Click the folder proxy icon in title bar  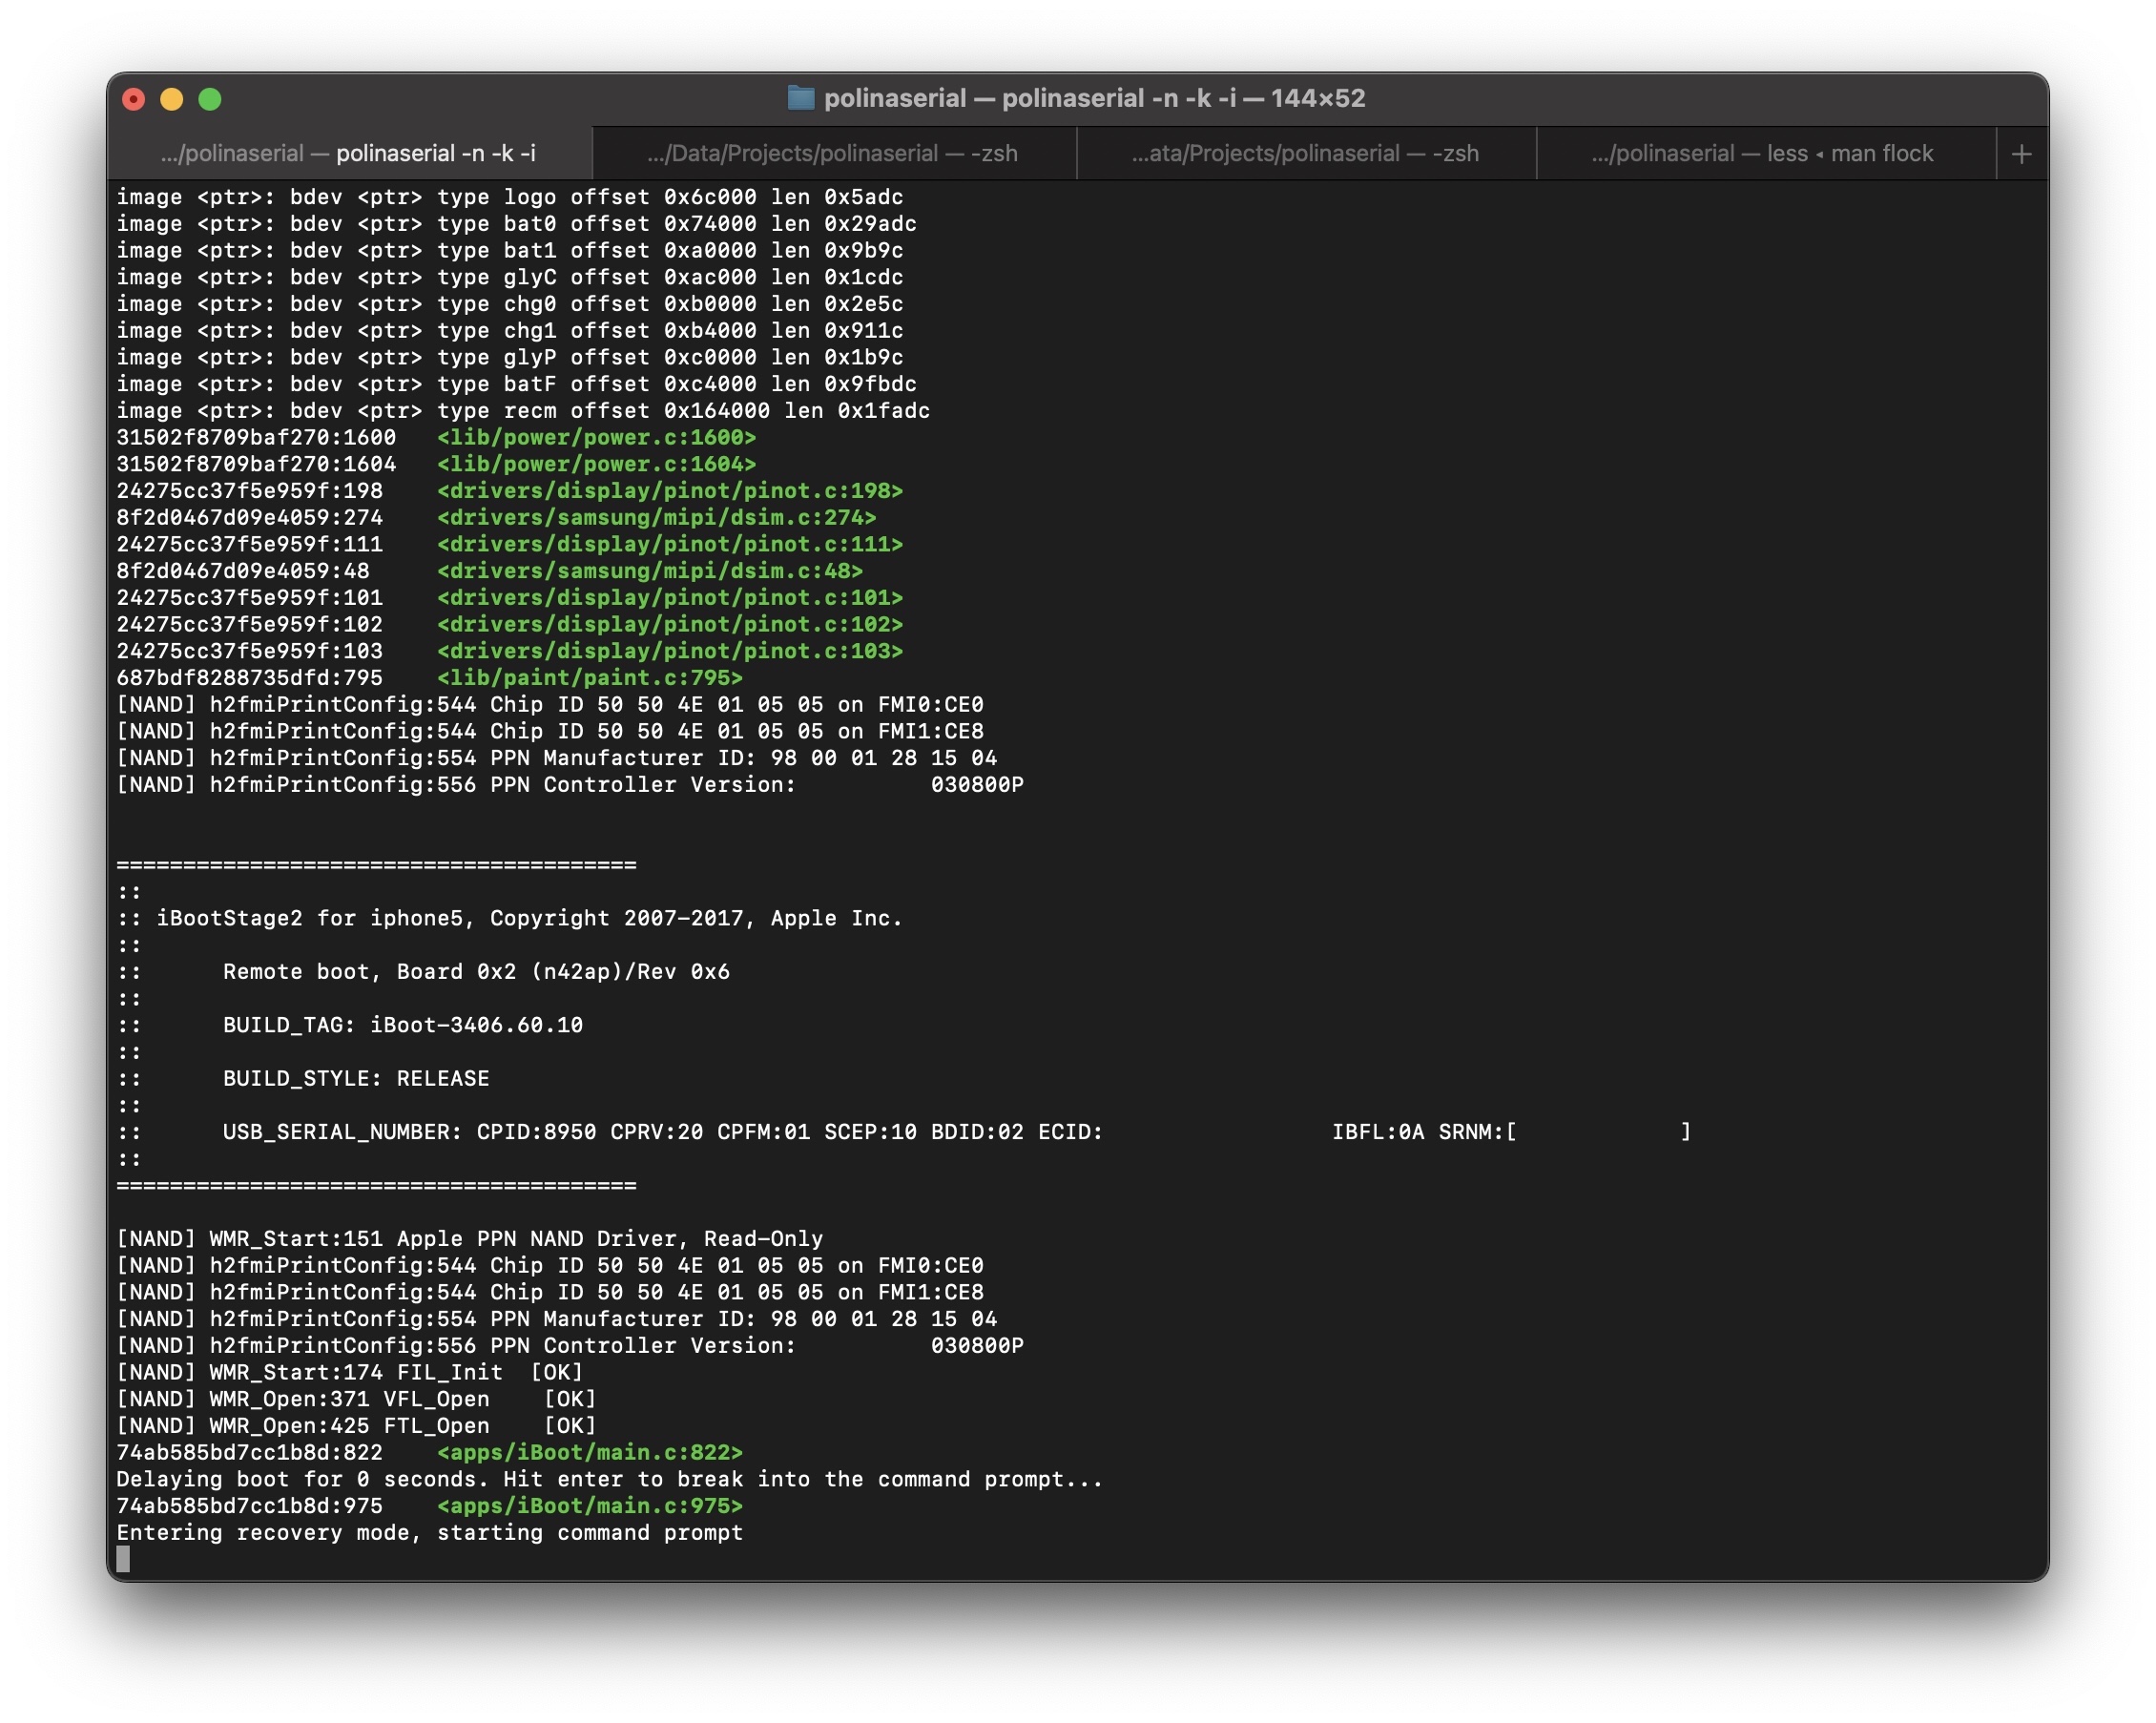(x=800, y=98)
